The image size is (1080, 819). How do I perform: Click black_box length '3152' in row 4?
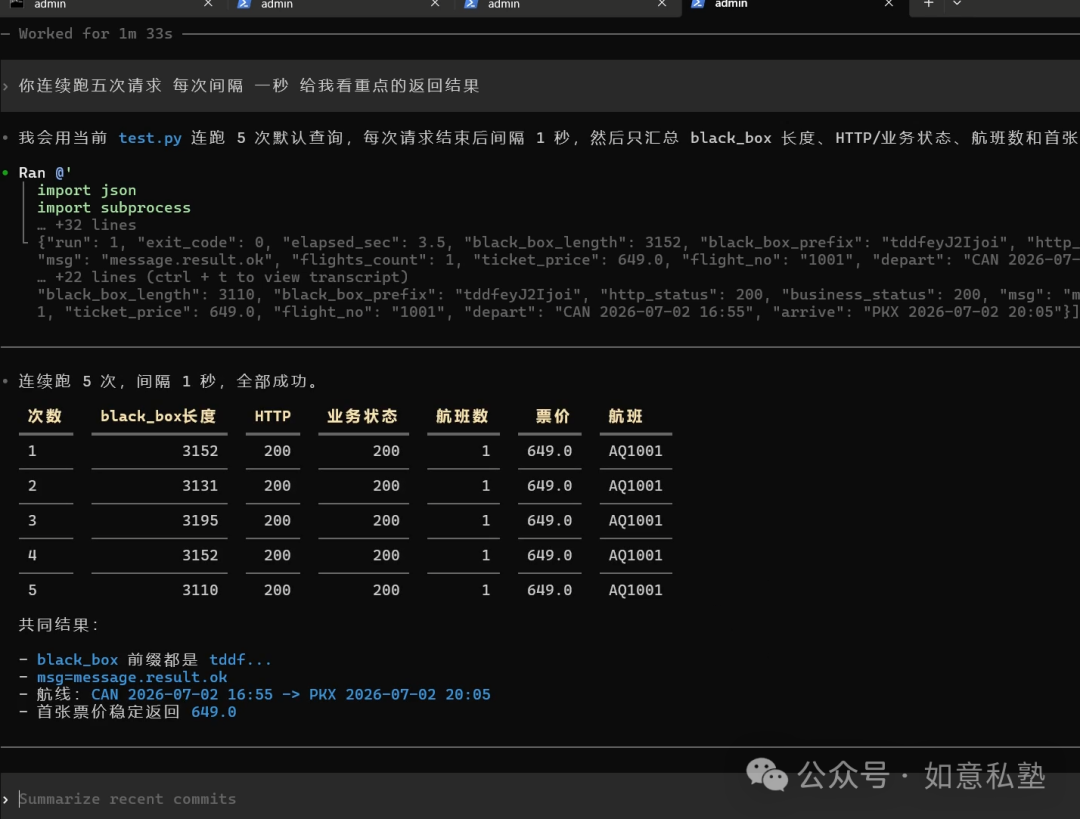200,555
